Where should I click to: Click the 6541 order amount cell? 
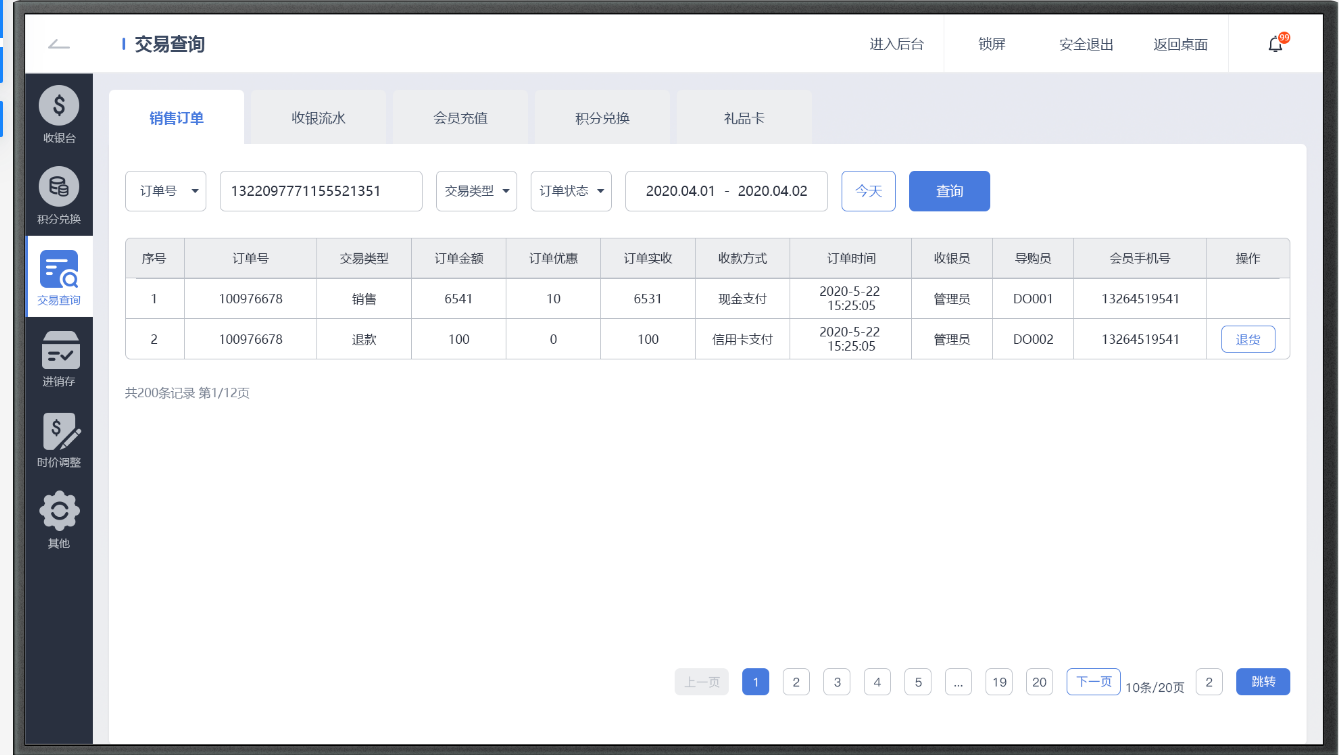coord(459,298)
